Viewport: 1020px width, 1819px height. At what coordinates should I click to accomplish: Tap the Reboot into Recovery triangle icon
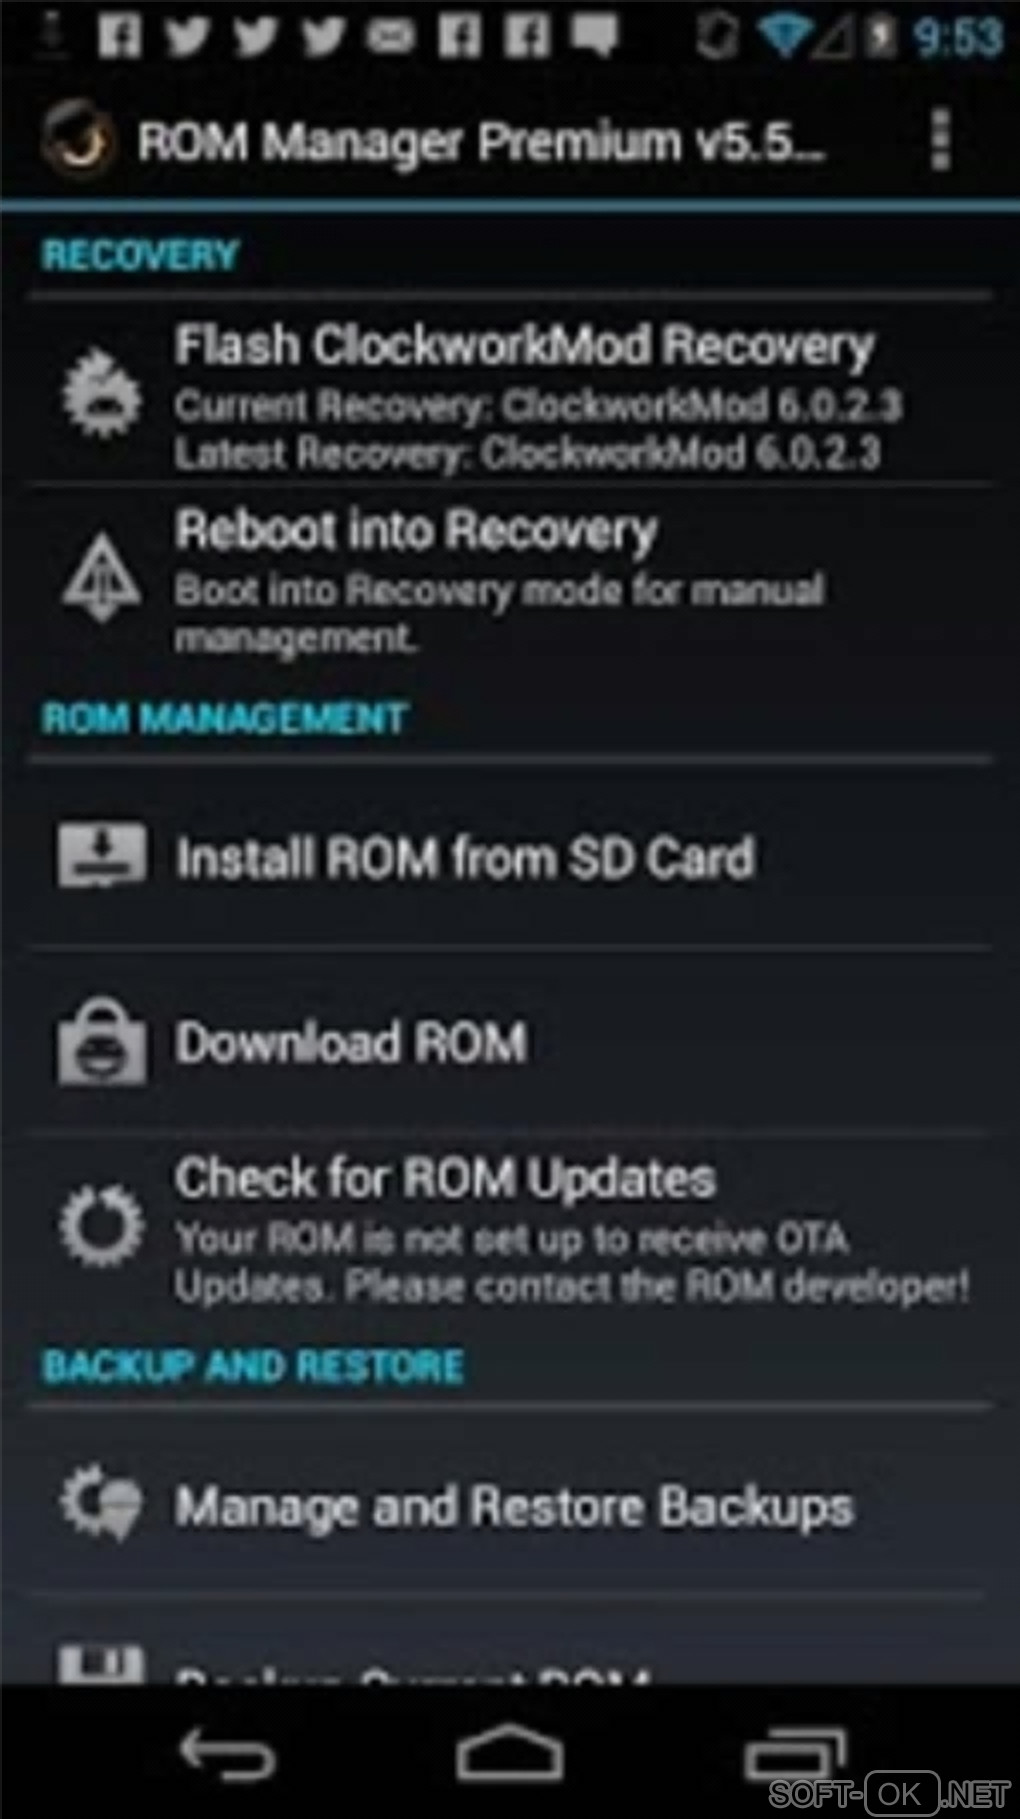point(101,578)
